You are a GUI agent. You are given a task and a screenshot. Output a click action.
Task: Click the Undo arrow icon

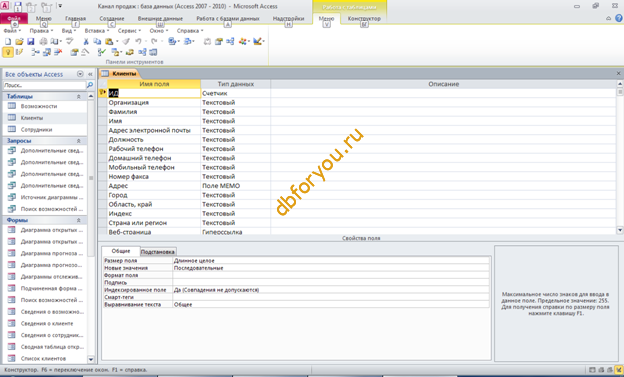[x=138, y=41]
